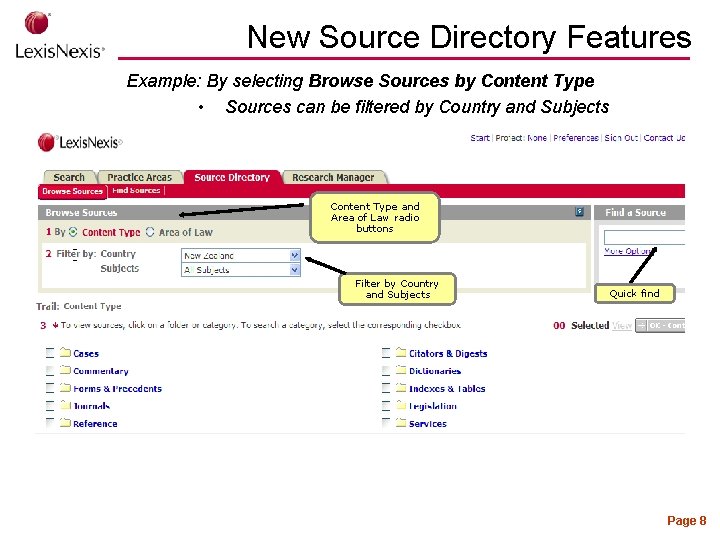
Task: Click the OK - Continue button
Action: (660, 326)
